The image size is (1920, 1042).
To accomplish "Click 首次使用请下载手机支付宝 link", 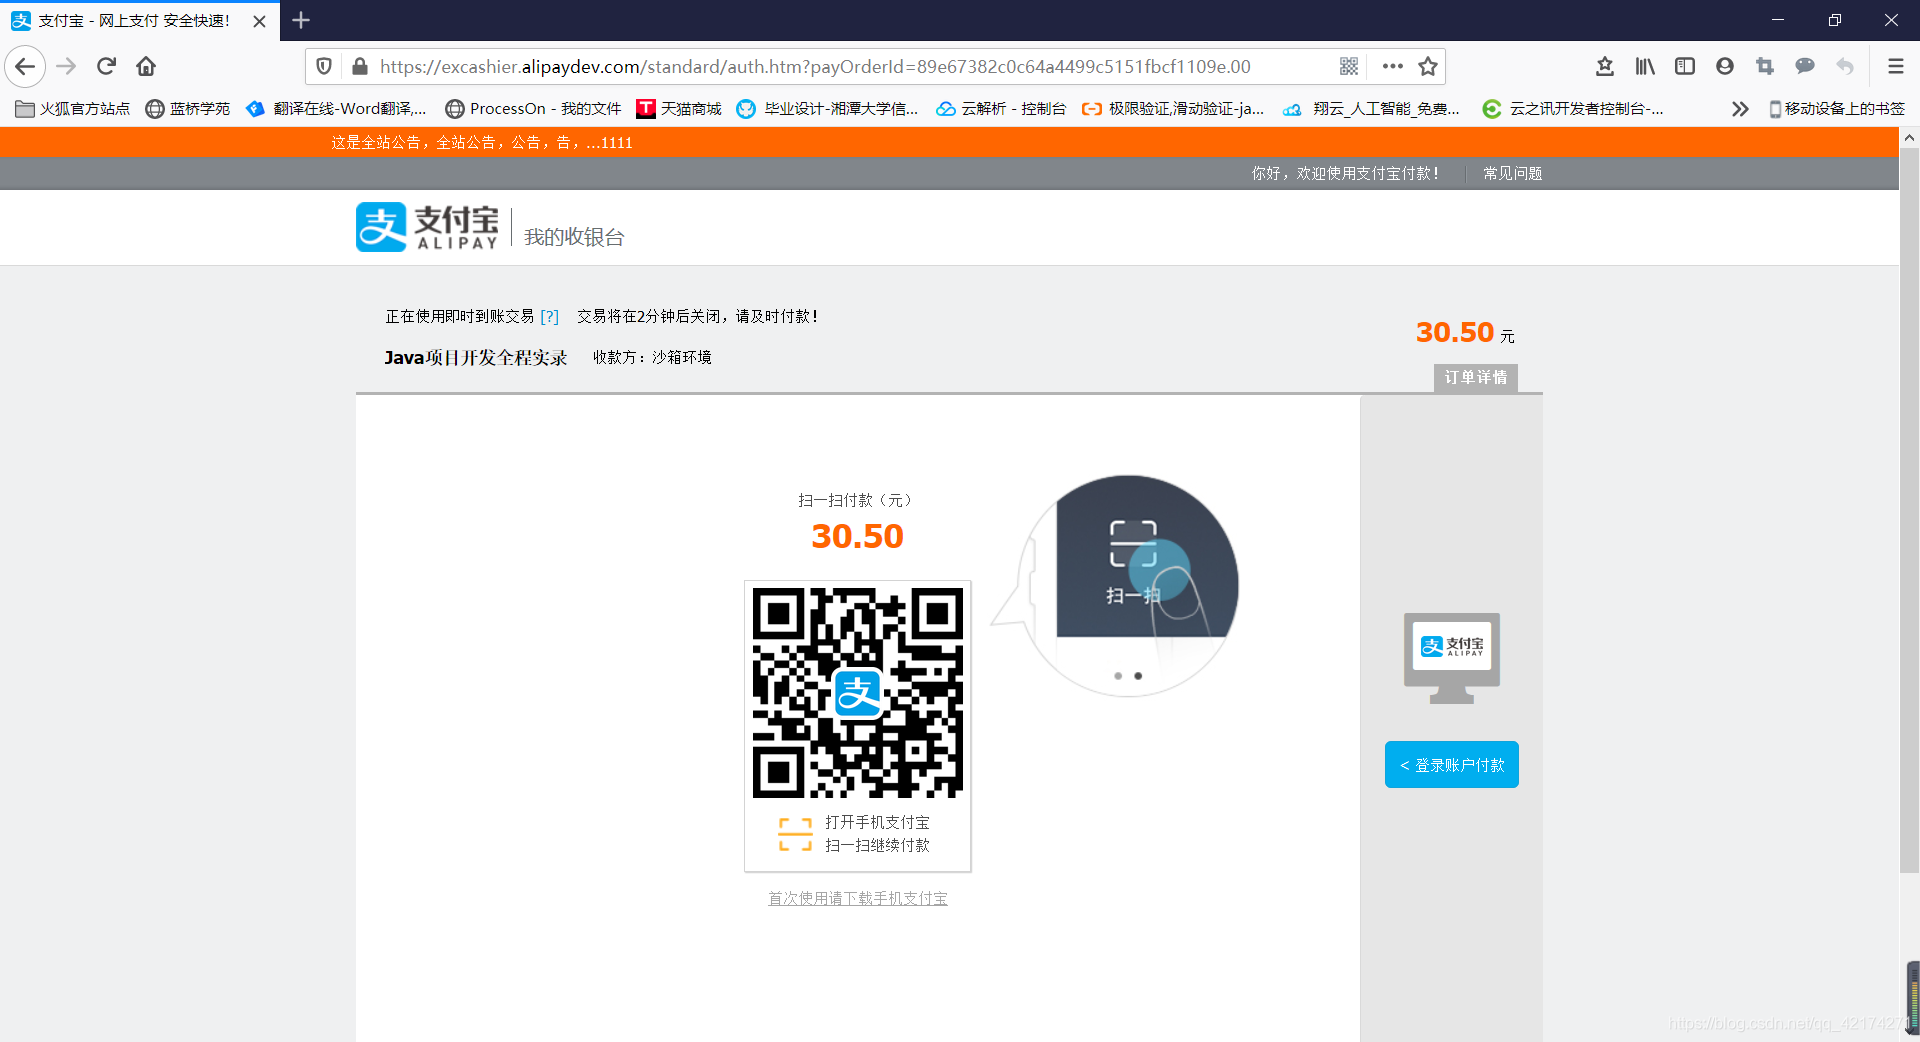I will pos(858,899).
